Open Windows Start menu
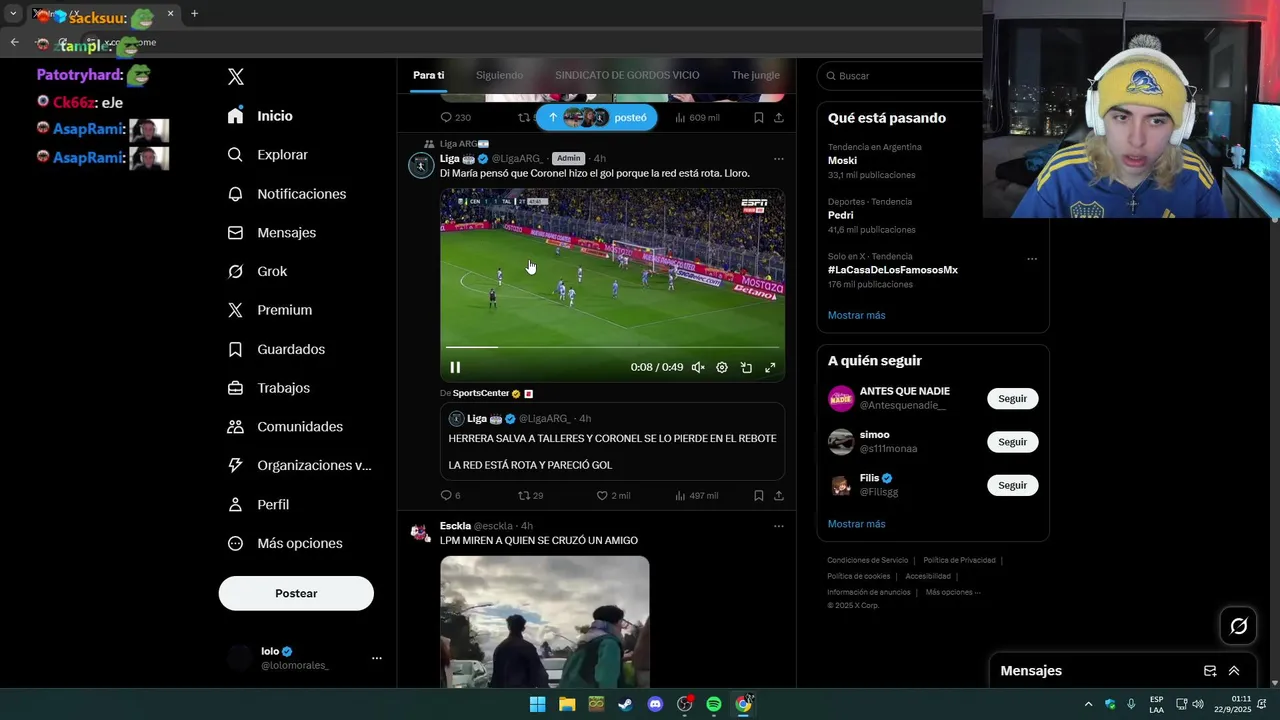Image resolution: width=1280 pixels, height=720 pixels. pyautogui.click(x=537, y=704)
